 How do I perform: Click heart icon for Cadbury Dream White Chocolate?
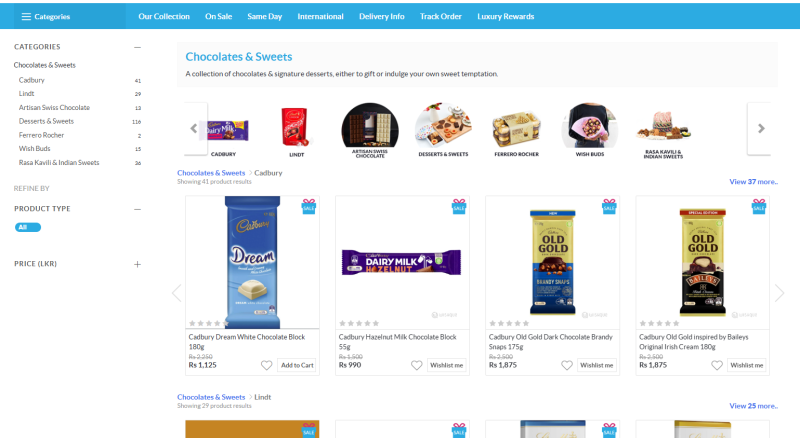click(266, 365)
